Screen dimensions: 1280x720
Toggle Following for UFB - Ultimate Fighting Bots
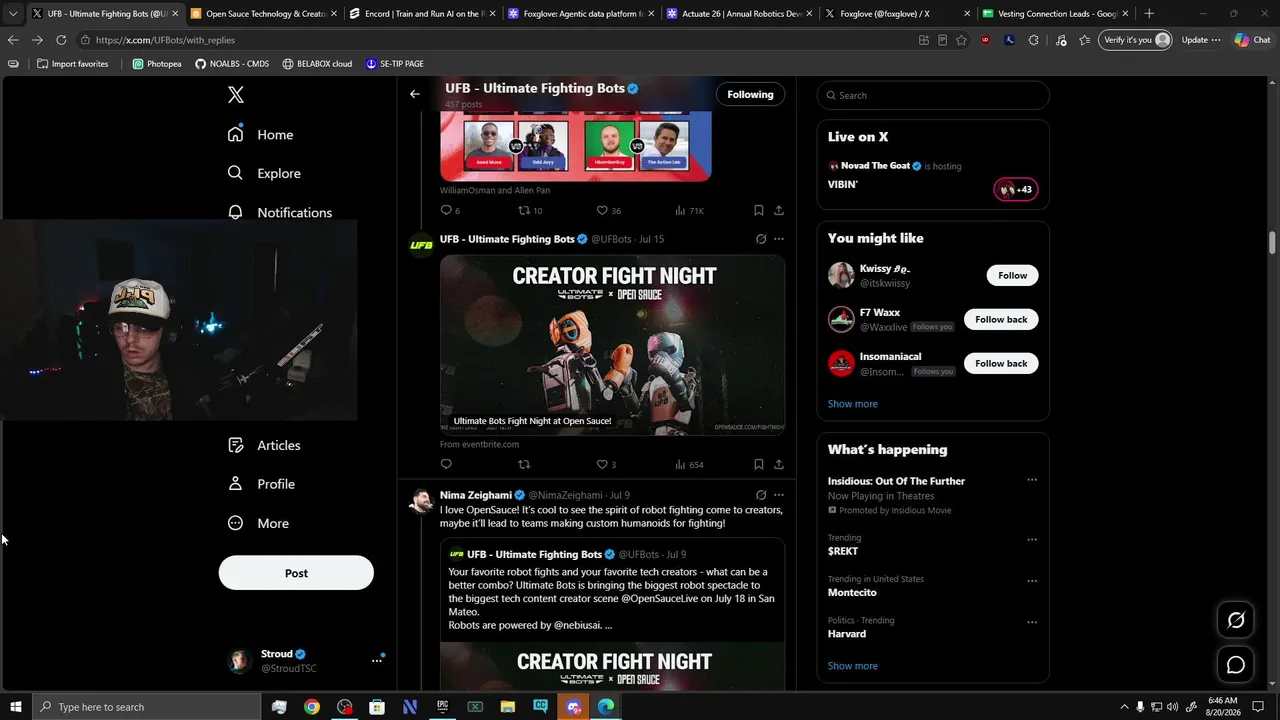tap(750, 94)
